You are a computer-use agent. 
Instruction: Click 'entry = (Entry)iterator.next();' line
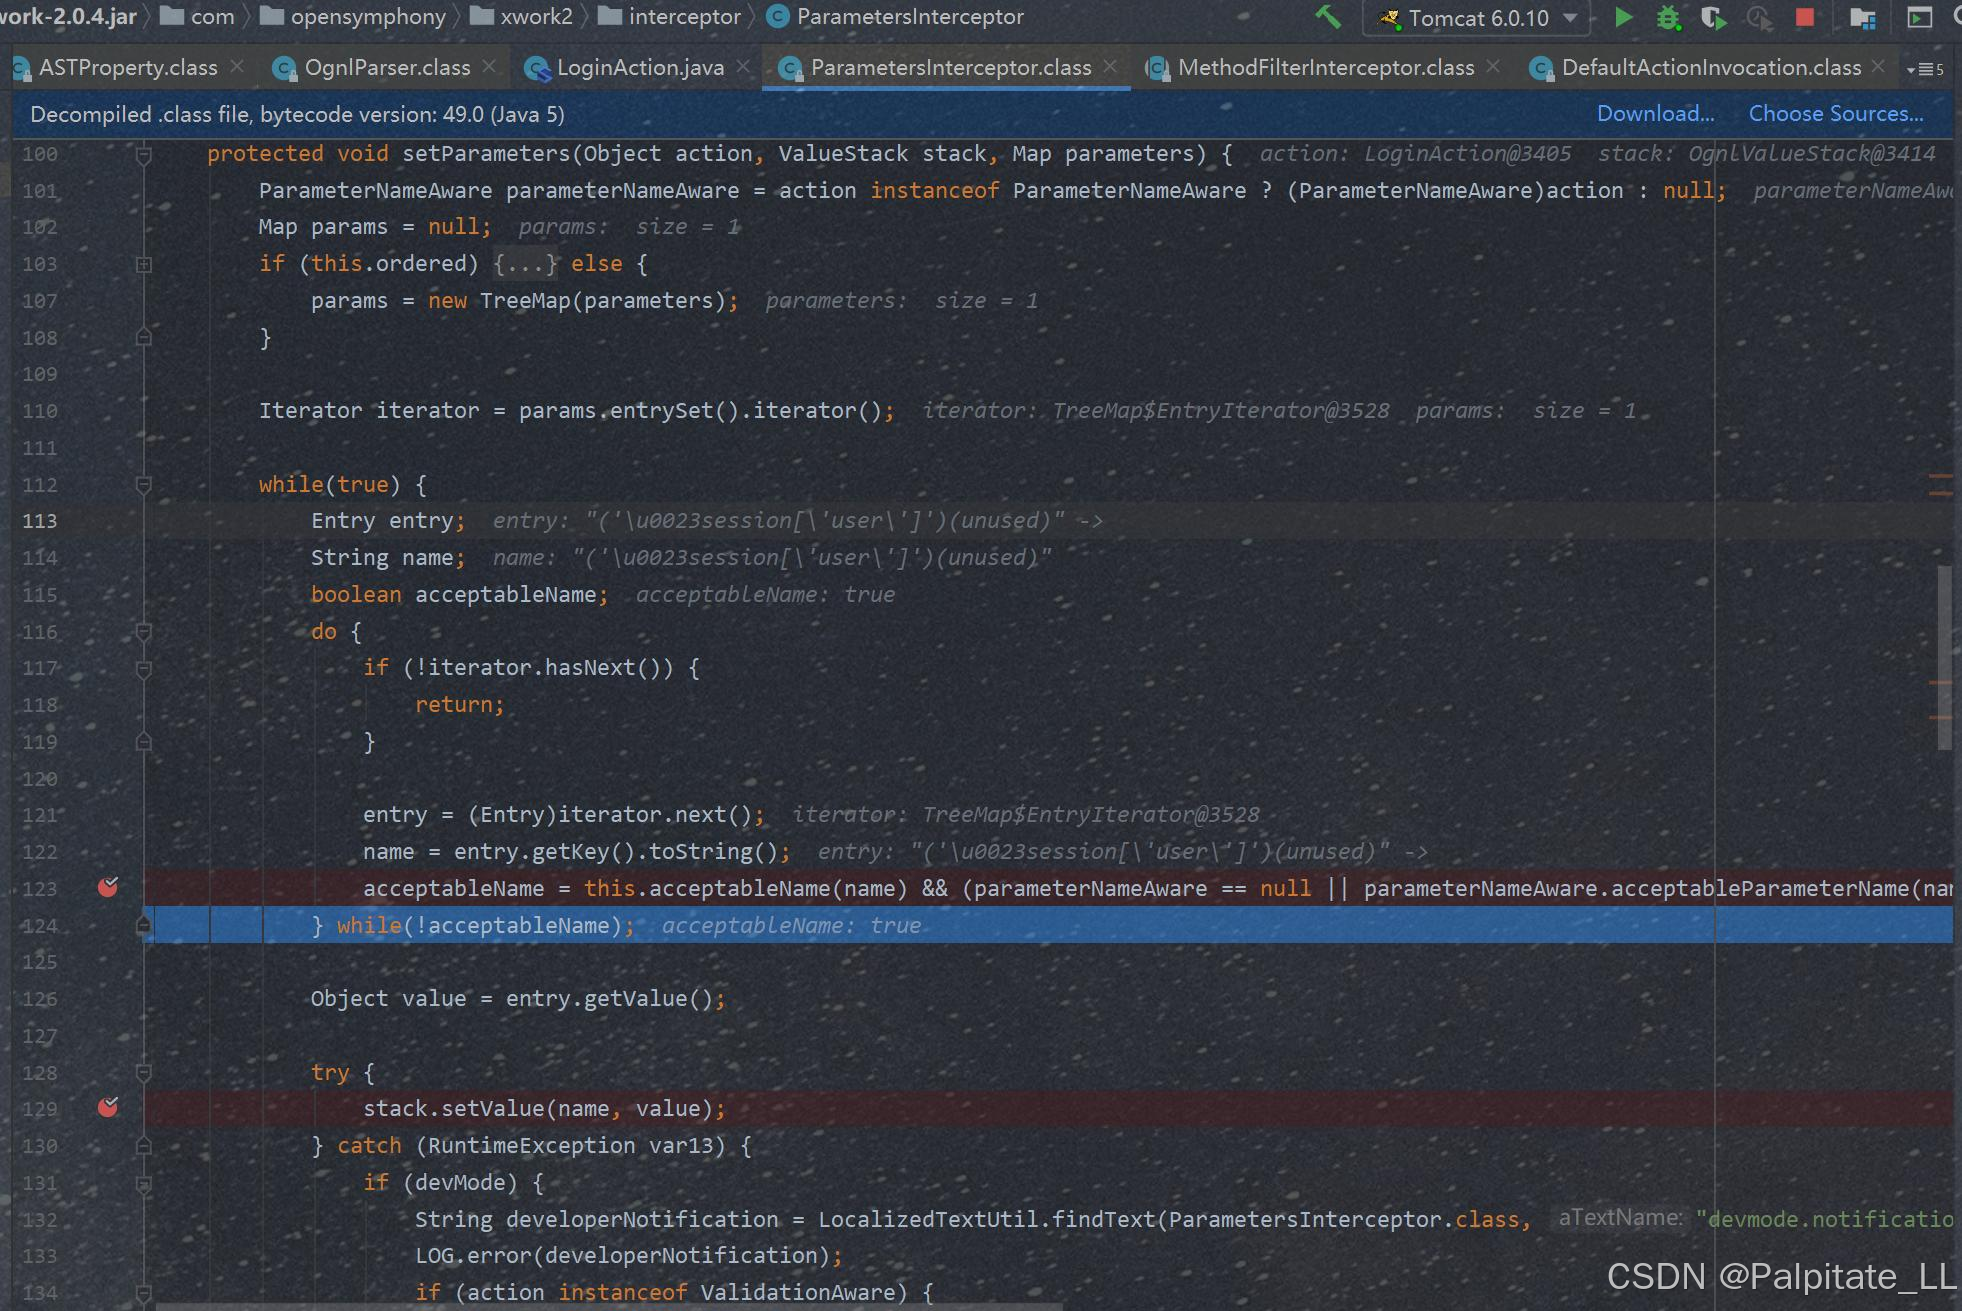(x=564, y=815)
